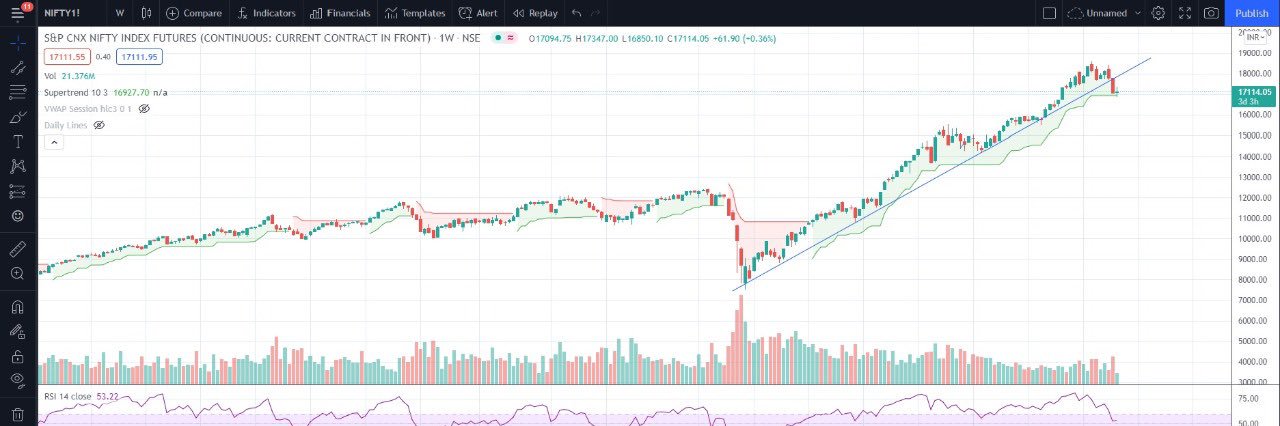This screenshot has height=426, width=1280.
Task: Open the chart patterns tool
Action: tap(18, 166)
